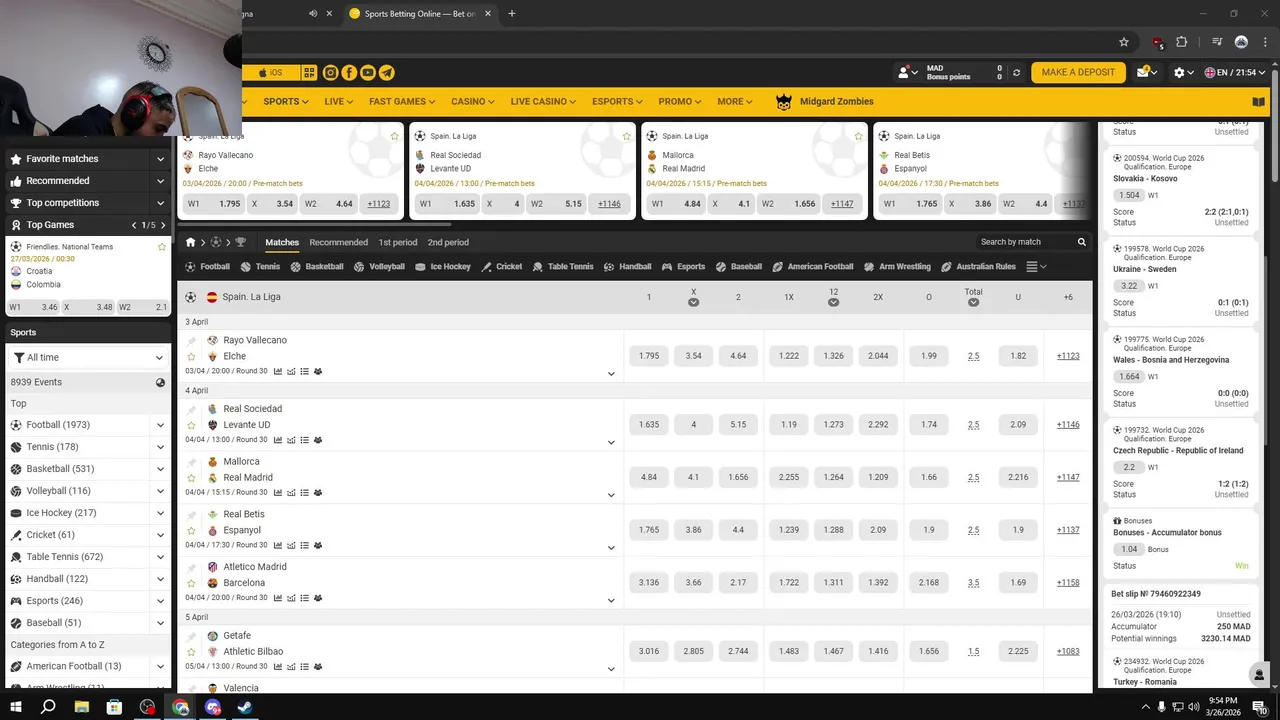Star the Real Sociedad vs Levante card
This screenshot has height=720, width=1280.
(626, 136)
